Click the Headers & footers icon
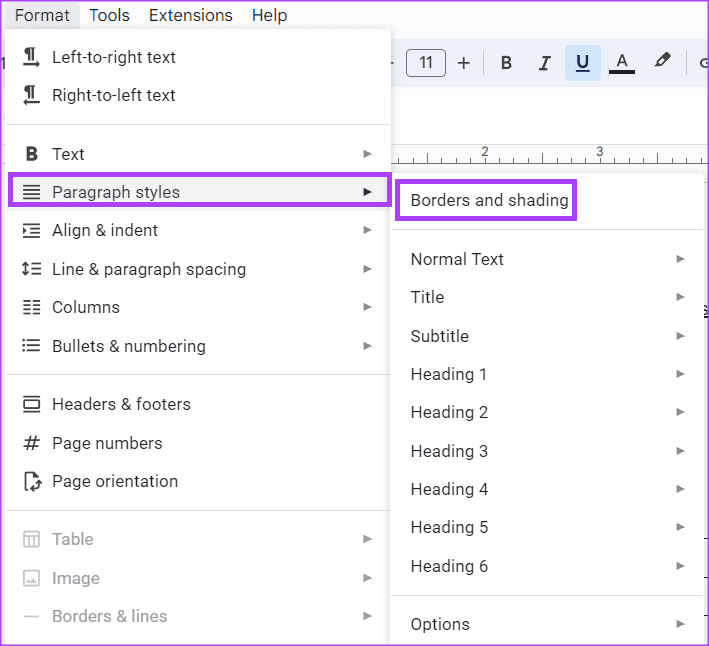This screenshot has height=646, width=709. click(31, 404)
